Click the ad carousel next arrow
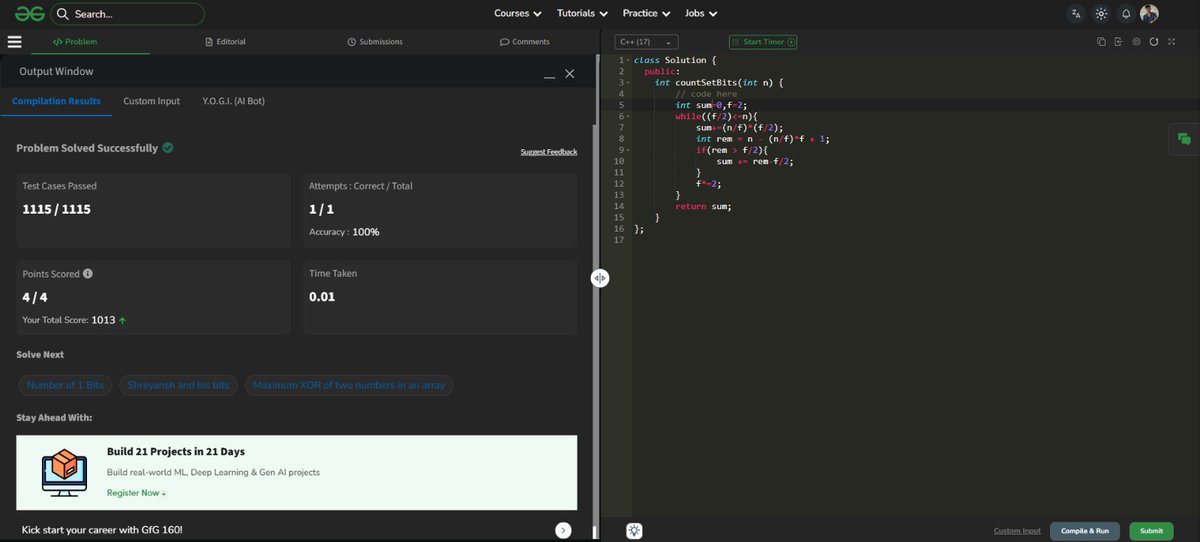The width and height of the screenshot is (1200, 542). 564,530
